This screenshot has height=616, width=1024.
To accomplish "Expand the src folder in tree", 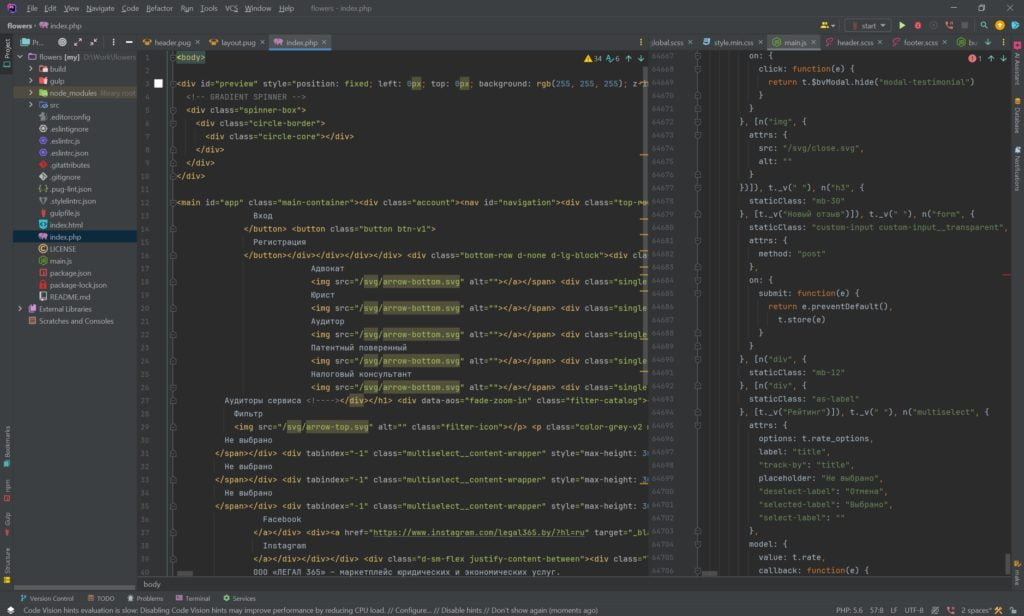I will [x=31, y=105].
